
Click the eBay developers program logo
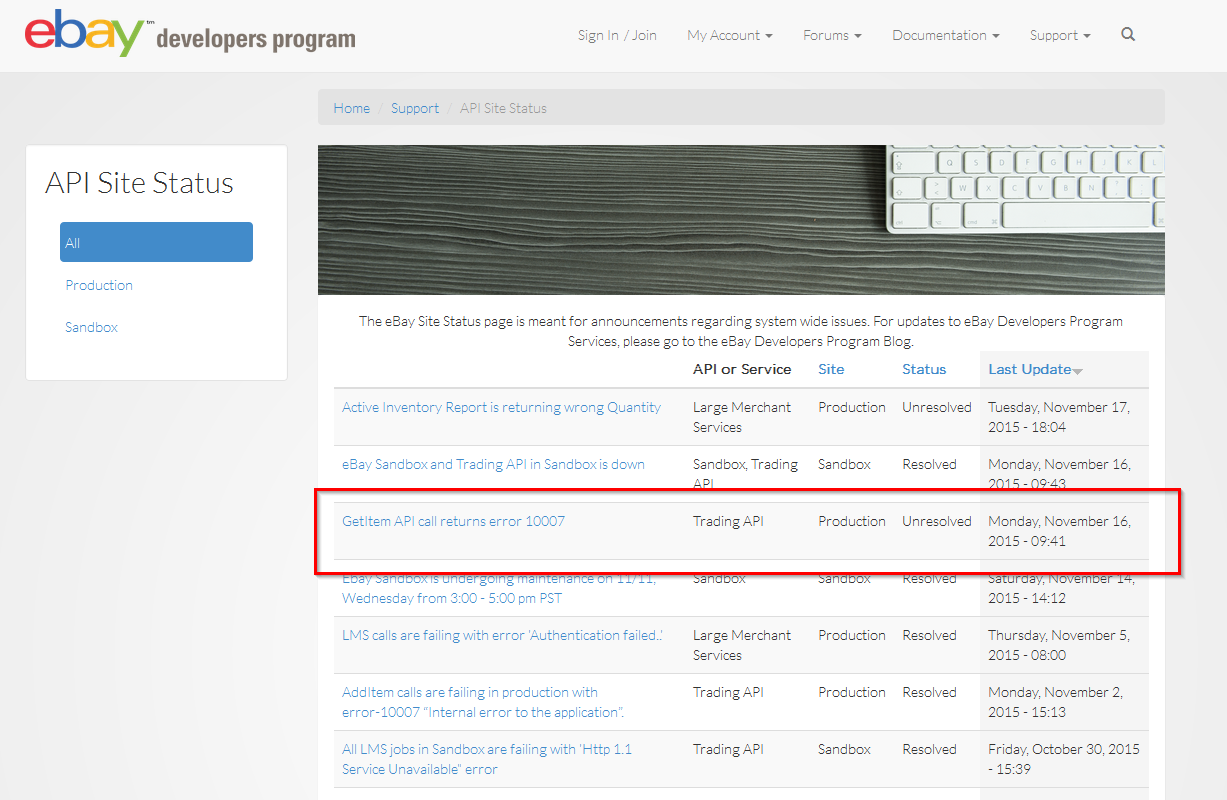[x=190, y=35]
